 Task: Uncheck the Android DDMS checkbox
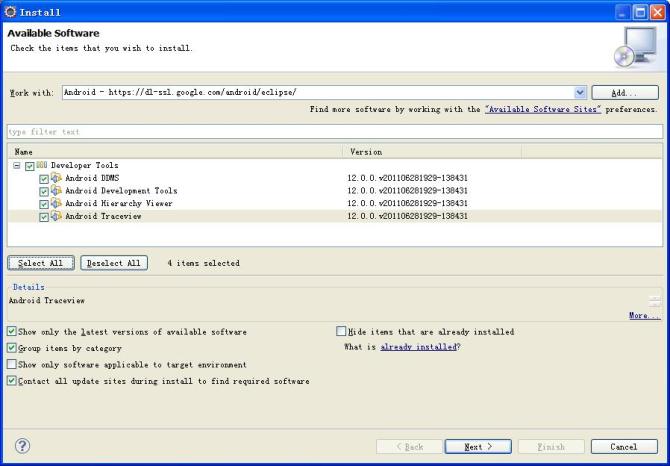[44, 178]
